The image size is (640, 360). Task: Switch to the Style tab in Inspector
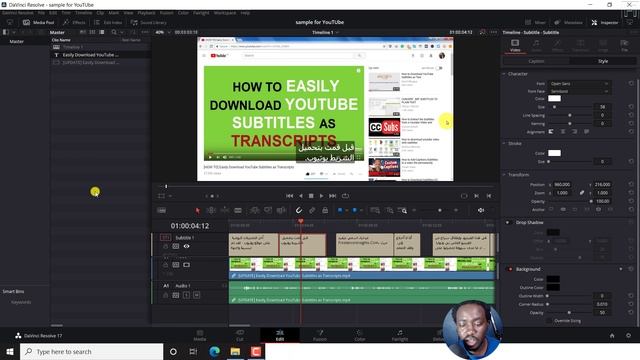603,61
